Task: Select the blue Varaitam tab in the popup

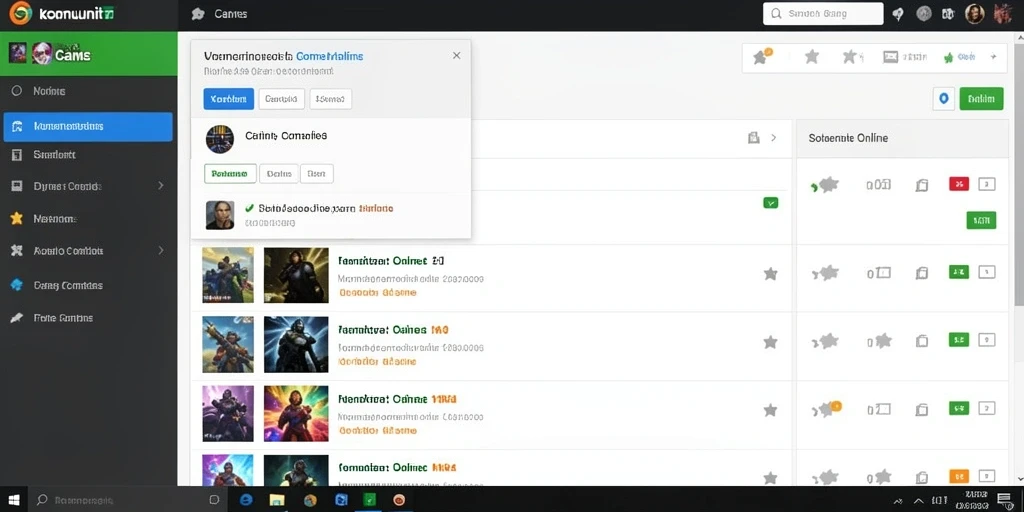Action: (229, 99)
